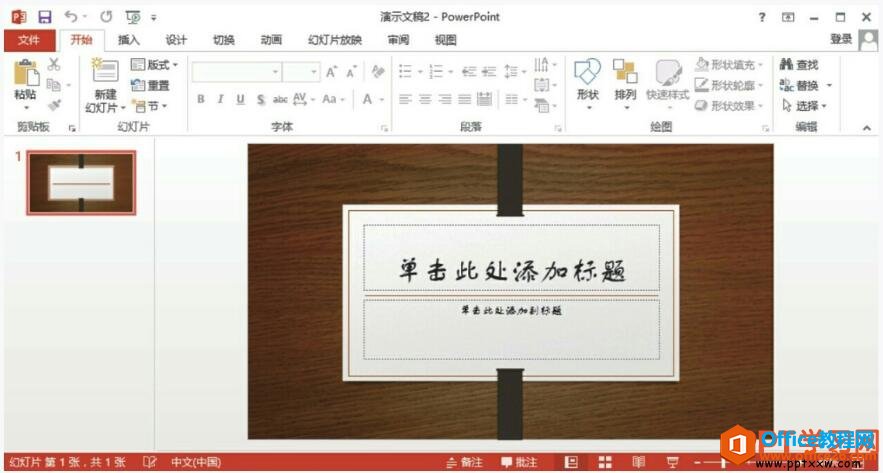Cut selection with the scissors icon
This screenshot has width=883, height=473.
pos(53,64)
